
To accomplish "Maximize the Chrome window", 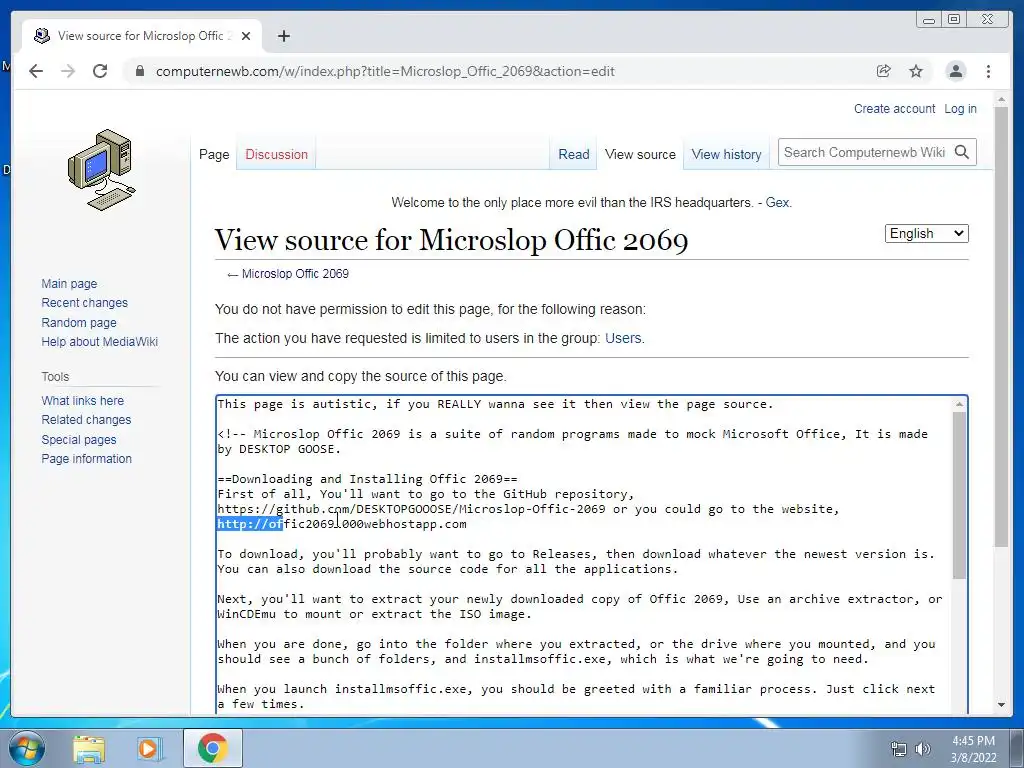I will point(953,20).
